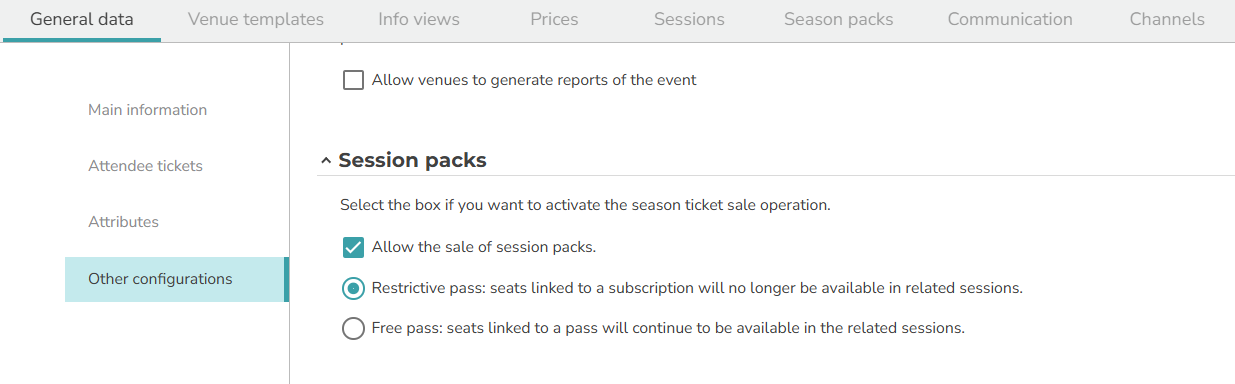Image resolution: width=1235 pixels, height=384 pixels.
Task: Click the Restrictive pass description label
Action: pyautogui.click(x=697, y=288)
